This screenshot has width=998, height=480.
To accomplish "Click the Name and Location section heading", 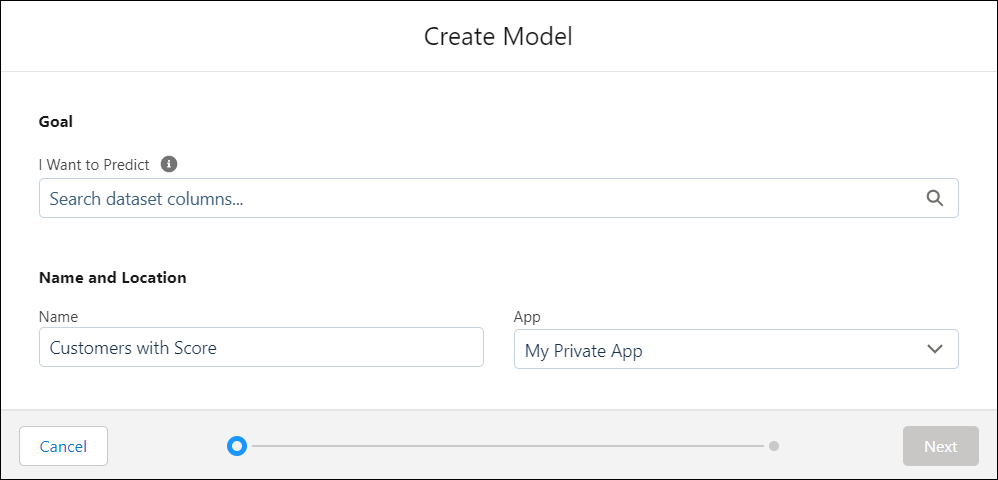I will [x=113, y=278].
